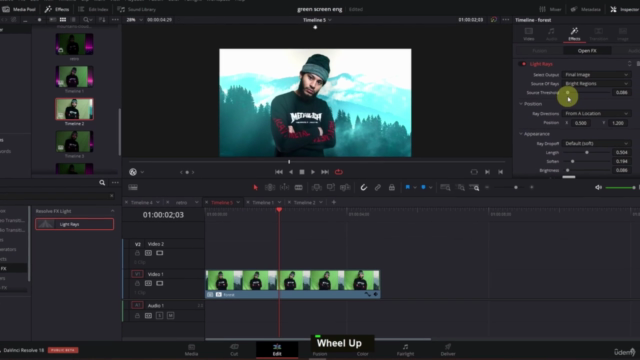The image size is (640, 360).
Task: Go to last frame button
Action: [325, 172]
